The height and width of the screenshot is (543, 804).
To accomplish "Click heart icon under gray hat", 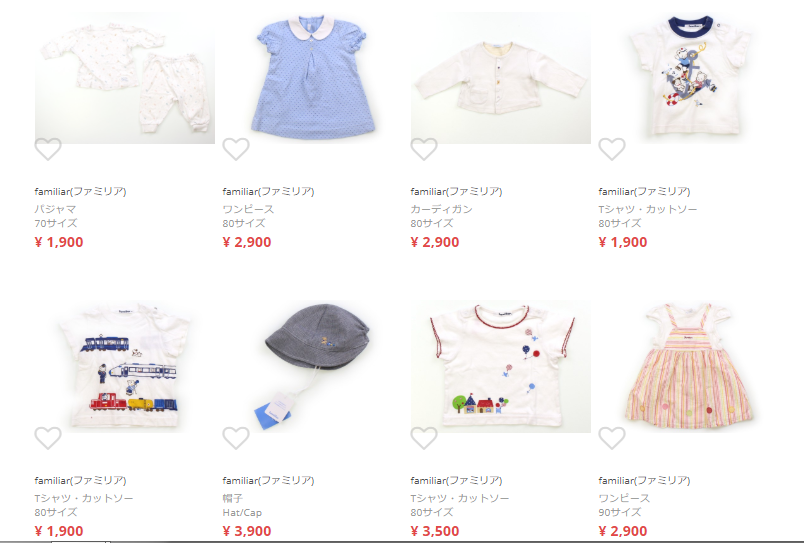I will [236, 438].
